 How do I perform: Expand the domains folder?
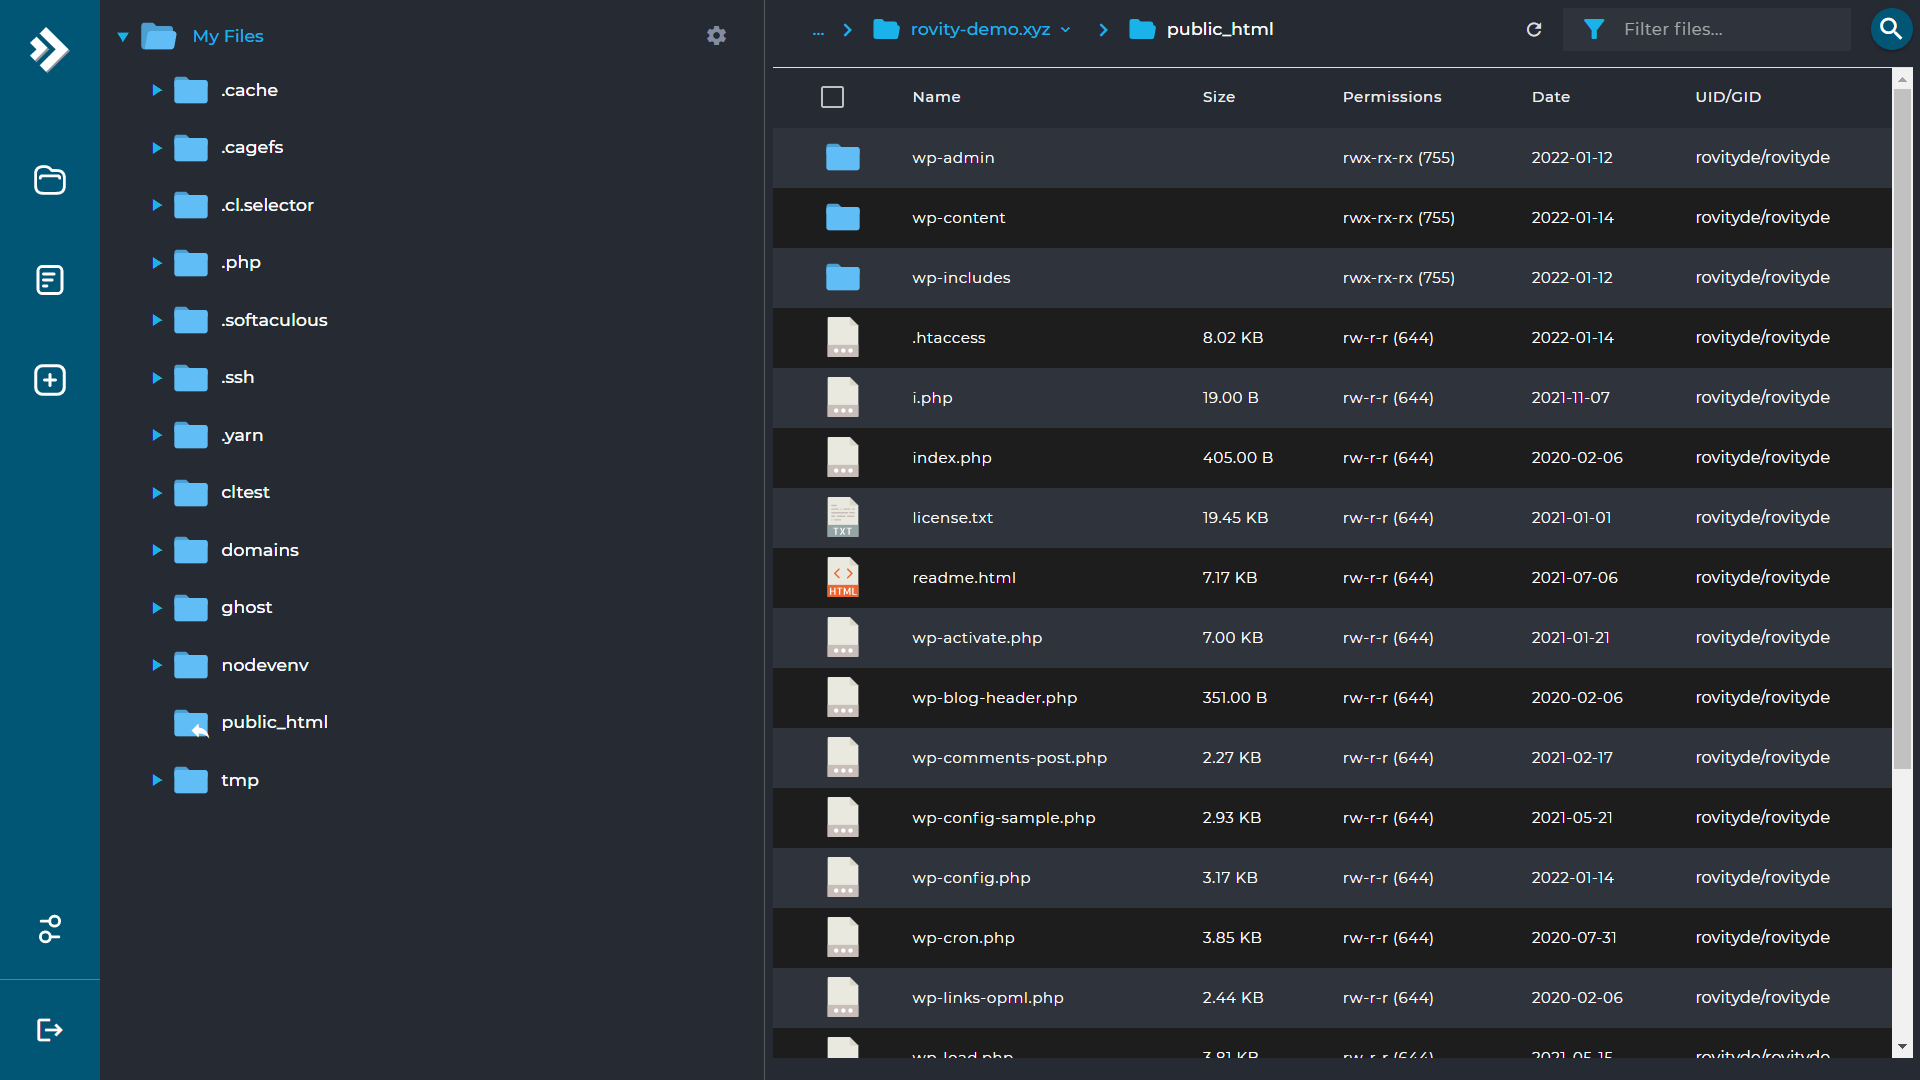point(157,550)
